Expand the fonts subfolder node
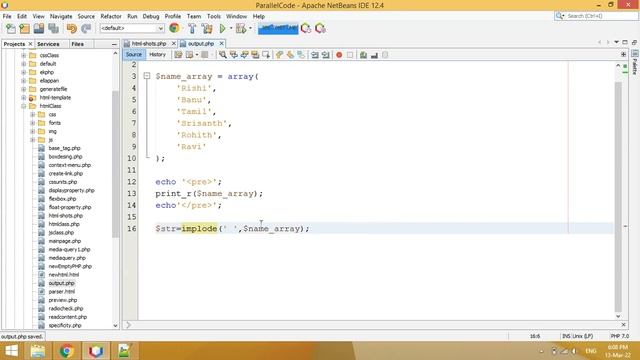The height and width of the screenshot is (360, 640). click(x=33, y=123)
